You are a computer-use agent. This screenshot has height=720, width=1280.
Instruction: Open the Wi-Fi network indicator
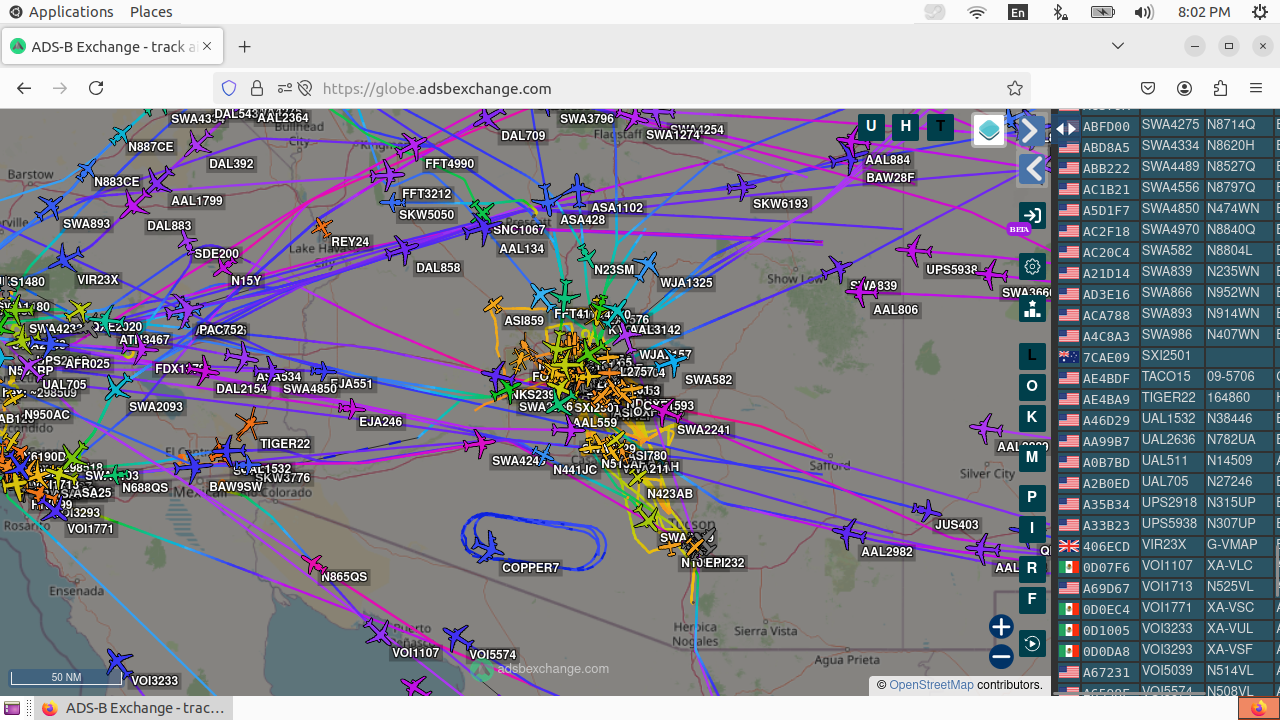977,12
